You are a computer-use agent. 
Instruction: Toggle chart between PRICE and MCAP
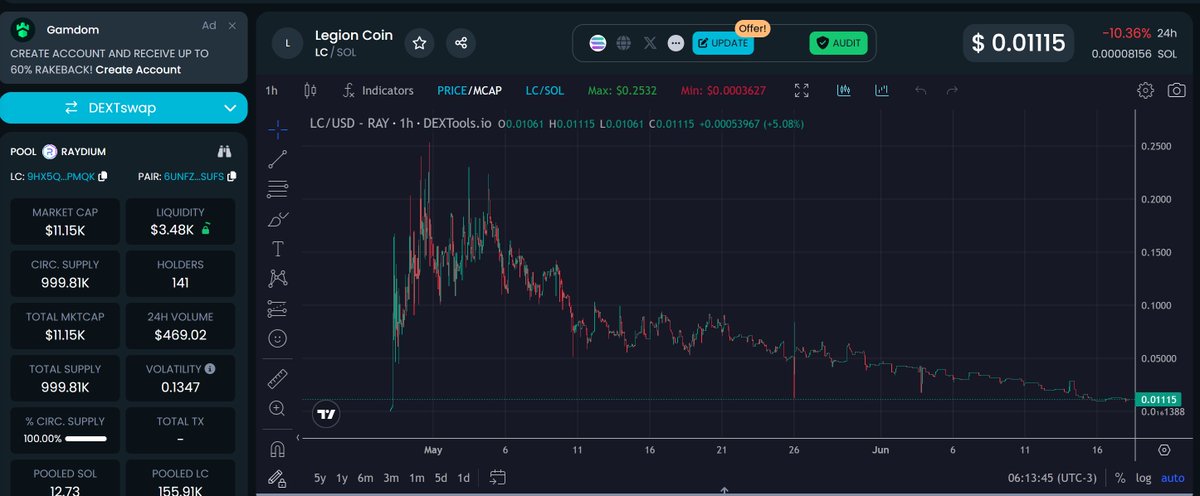[469, 90]
